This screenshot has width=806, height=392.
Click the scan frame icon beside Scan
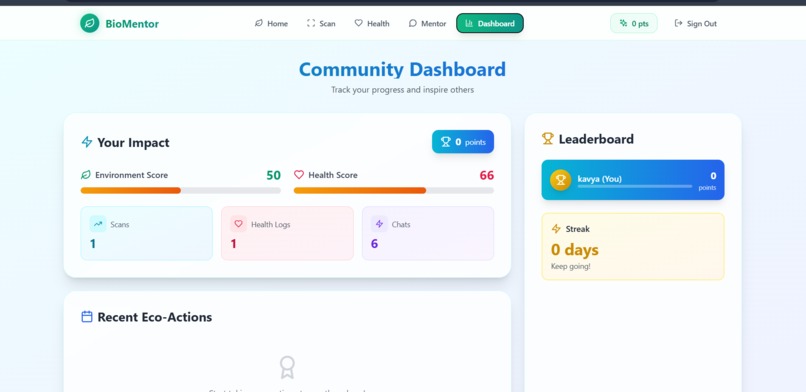tap(311, 23)
